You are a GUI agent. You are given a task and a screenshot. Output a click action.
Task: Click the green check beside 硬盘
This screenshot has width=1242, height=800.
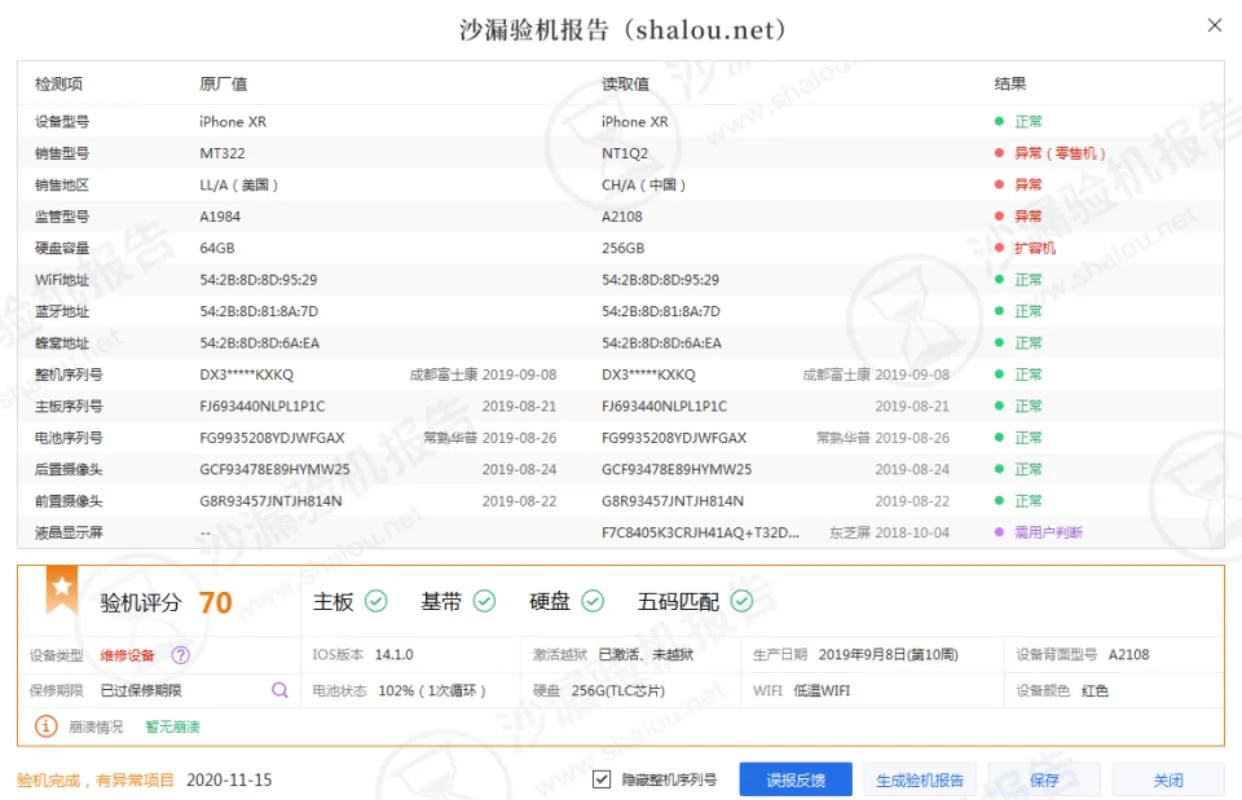pyautogui.click(x=593, y=601)
